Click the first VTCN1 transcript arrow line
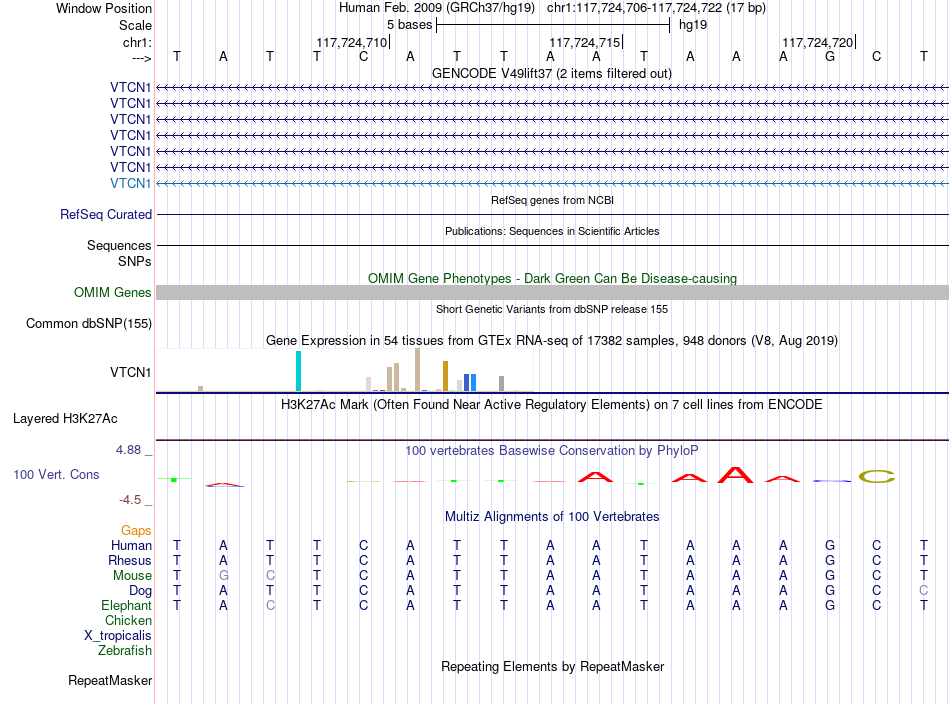950x704 pixels. tap(552, 88)
